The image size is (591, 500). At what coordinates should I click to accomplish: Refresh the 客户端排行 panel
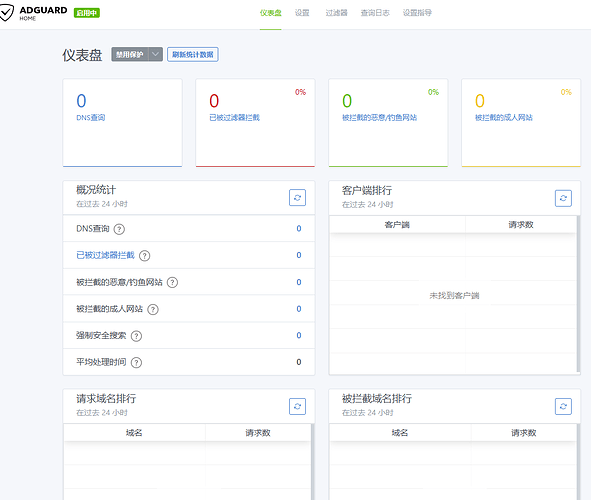[563, 198]
